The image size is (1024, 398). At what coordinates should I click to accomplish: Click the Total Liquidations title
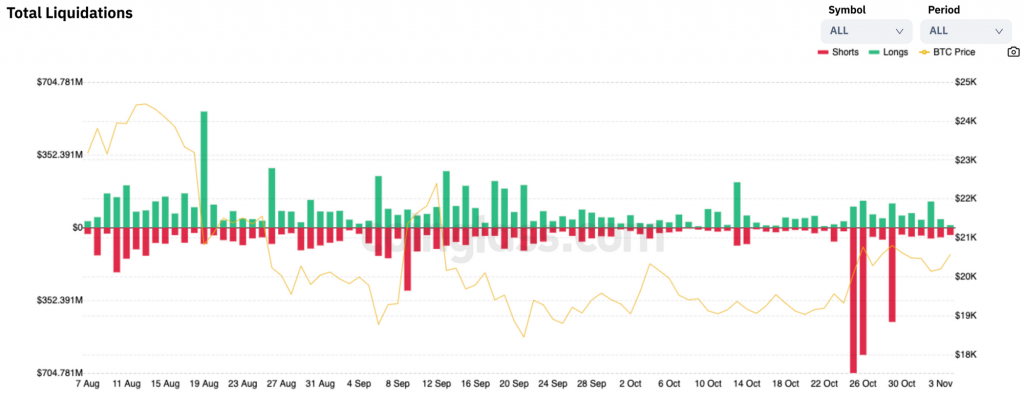click(x=70, y=13)
